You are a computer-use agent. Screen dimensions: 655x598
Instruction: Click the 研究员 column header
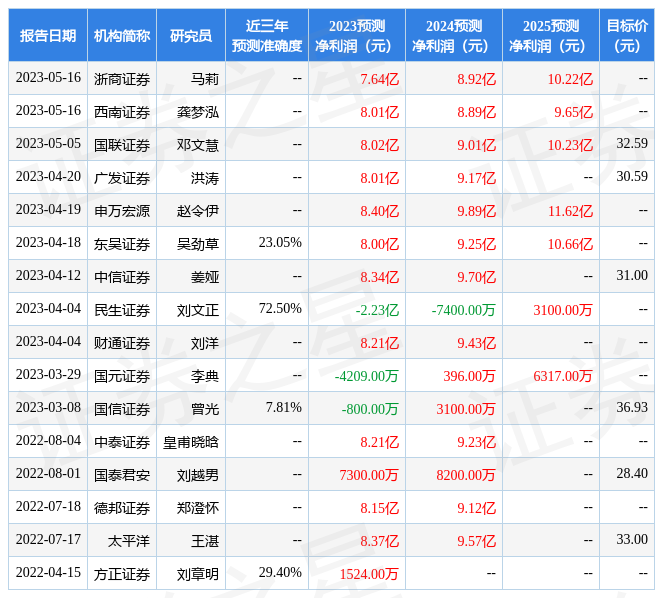(190, 35)
